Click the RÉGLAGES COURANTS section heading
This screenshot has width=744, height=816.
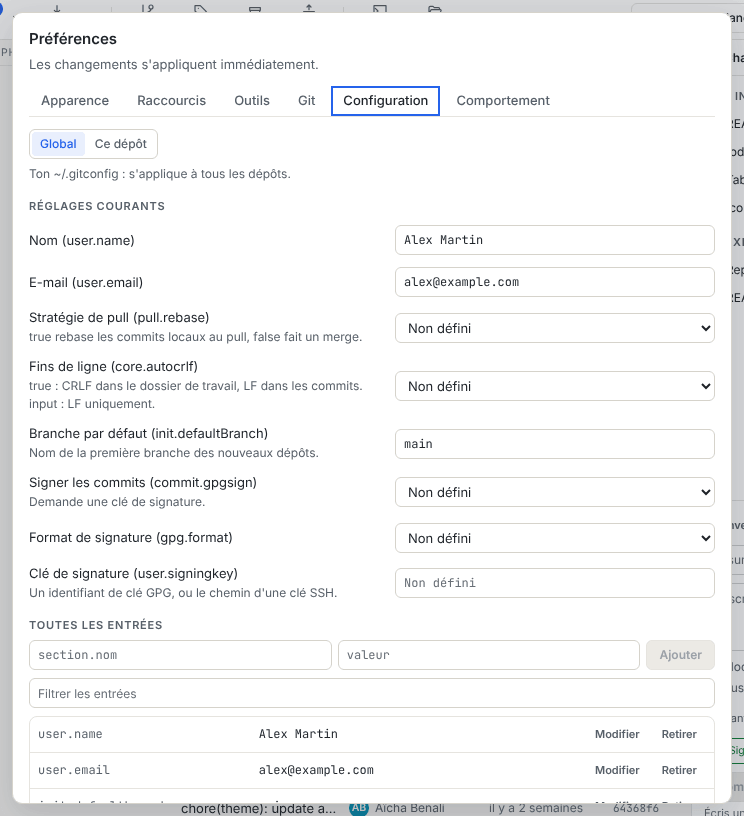click(x=97, y=206)
